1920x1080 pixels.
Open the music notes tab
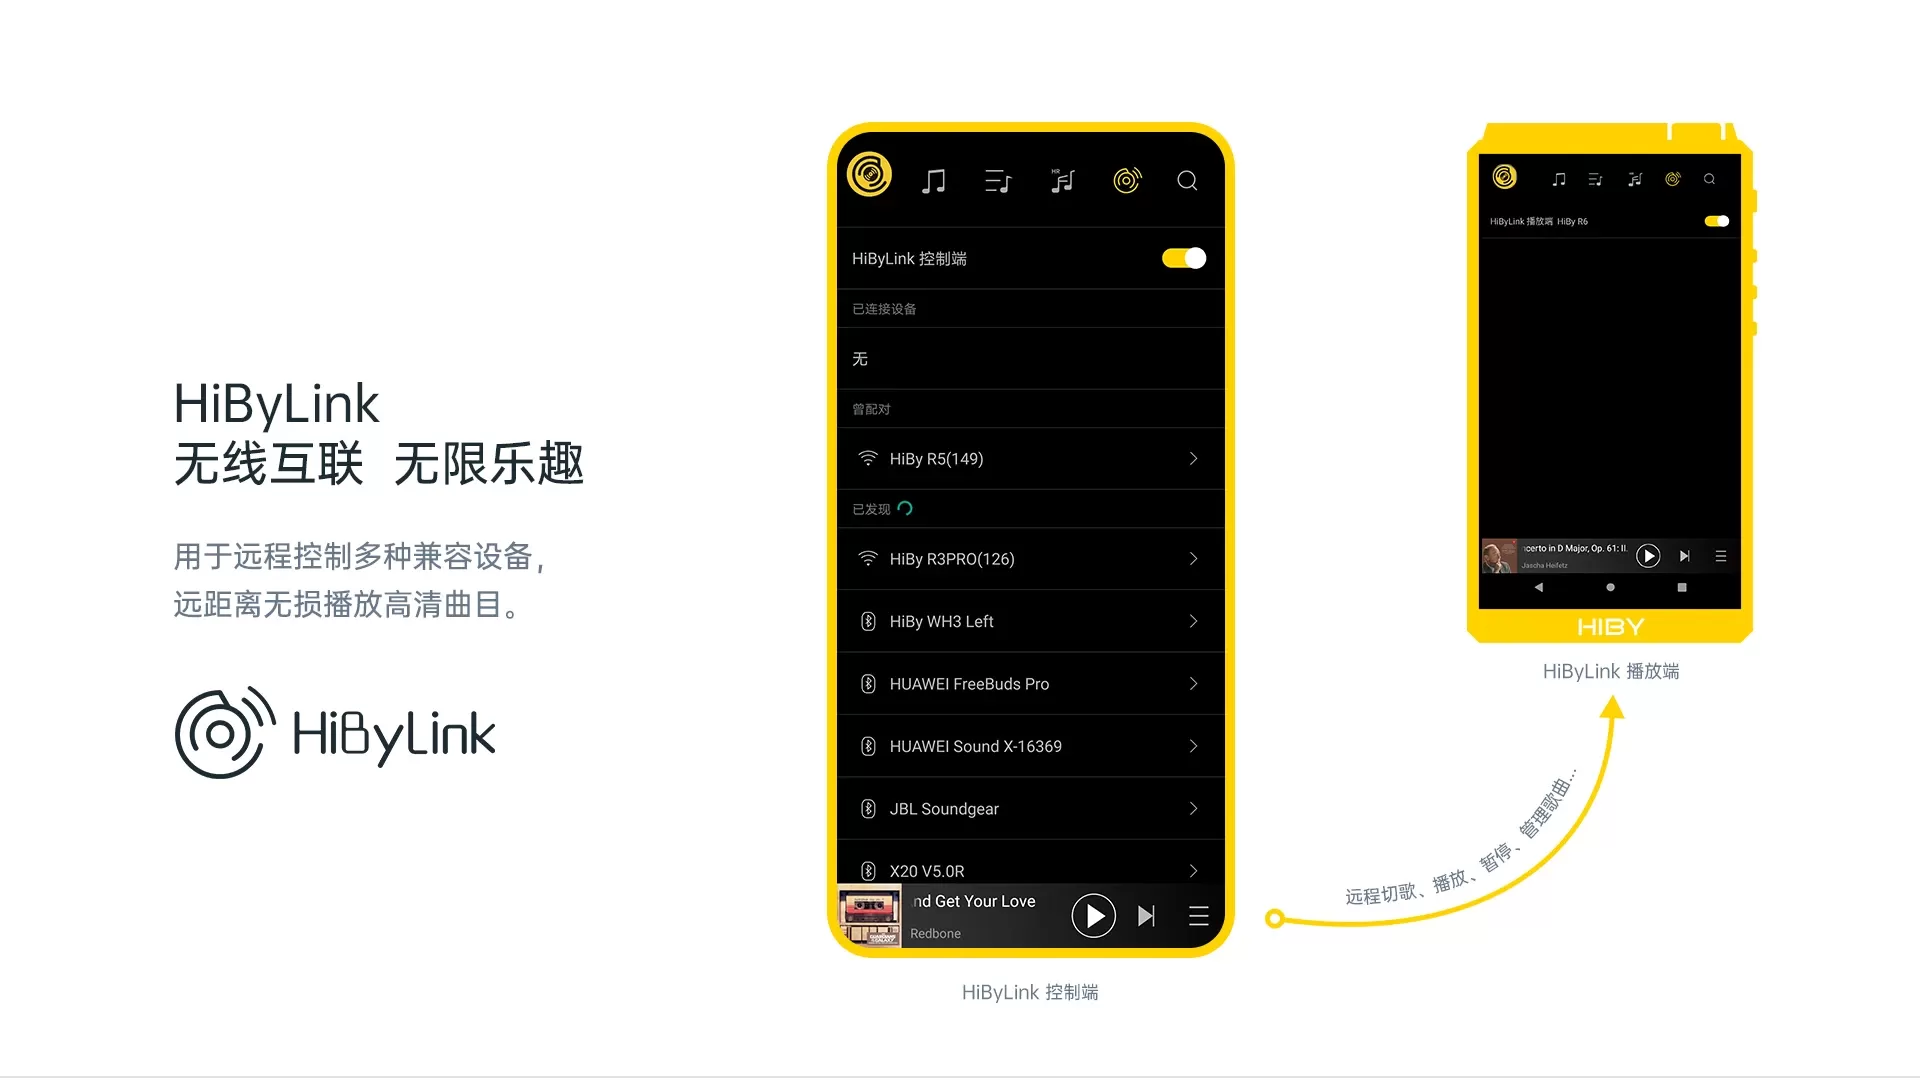(934, 181)
